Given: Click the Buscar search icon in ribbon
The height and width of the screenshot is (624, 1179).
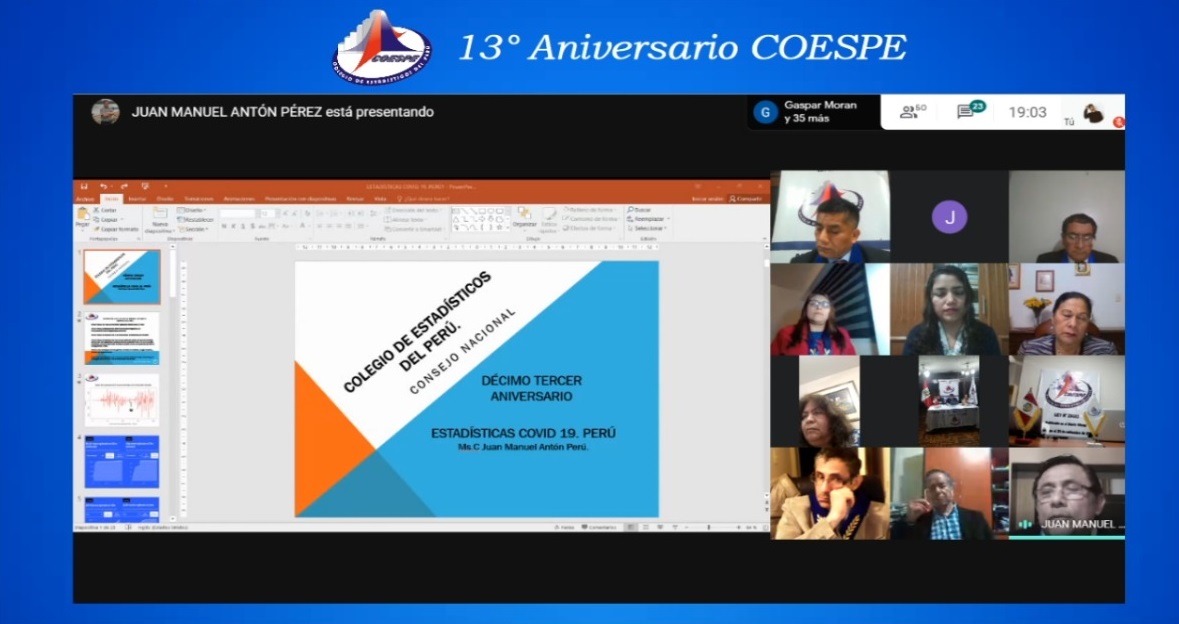Looking at the screenshot, I should click(640, 210).
